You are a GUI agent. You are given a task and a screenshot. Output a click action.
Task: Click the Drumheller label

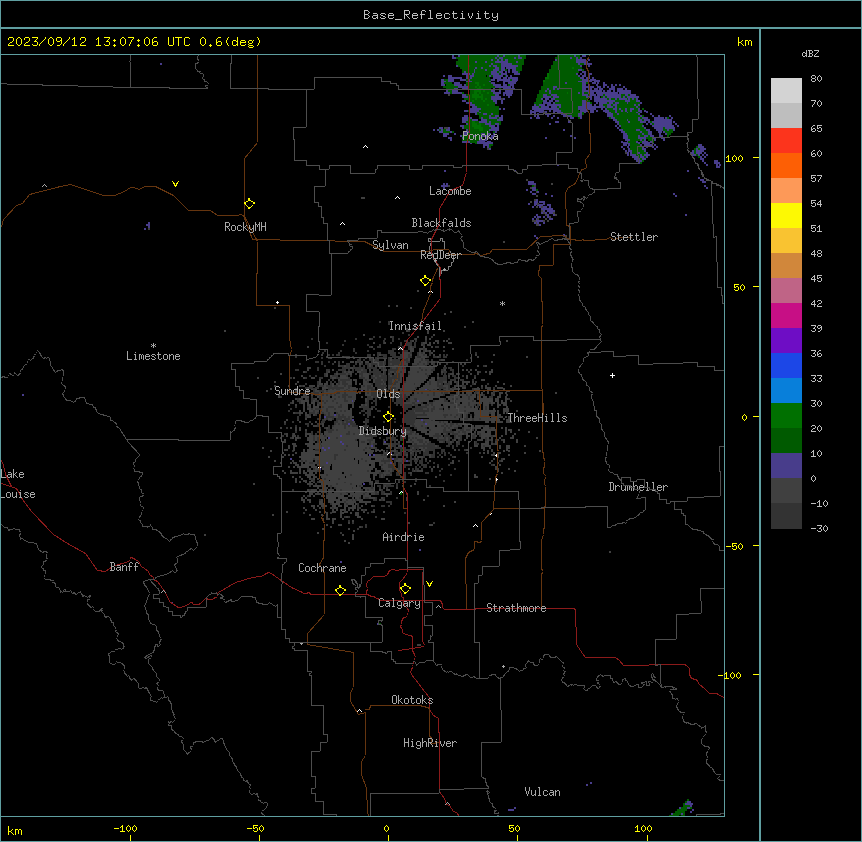tap(638, 487)
